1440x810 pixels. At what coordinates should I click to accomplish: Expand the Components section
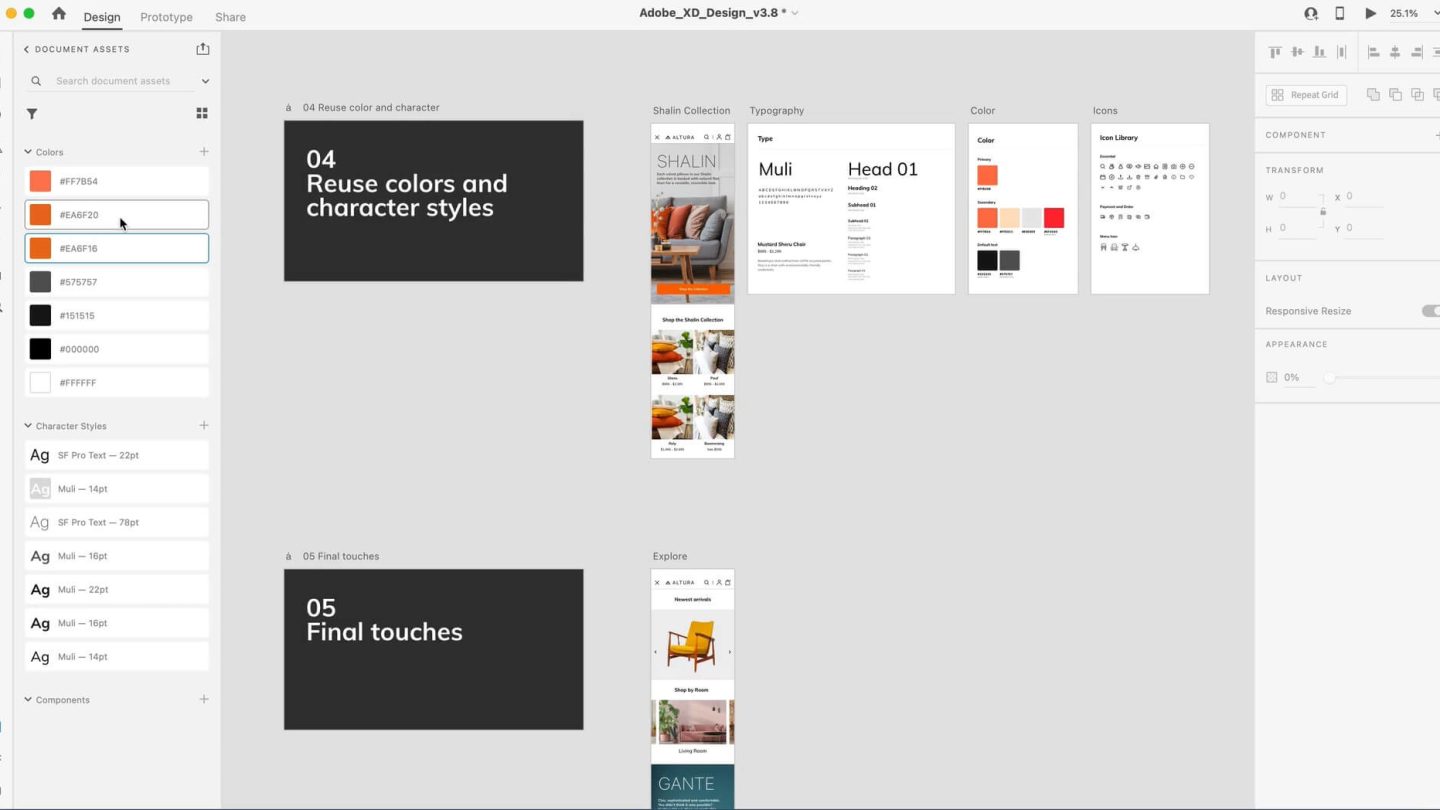click(x=28, y=700)
